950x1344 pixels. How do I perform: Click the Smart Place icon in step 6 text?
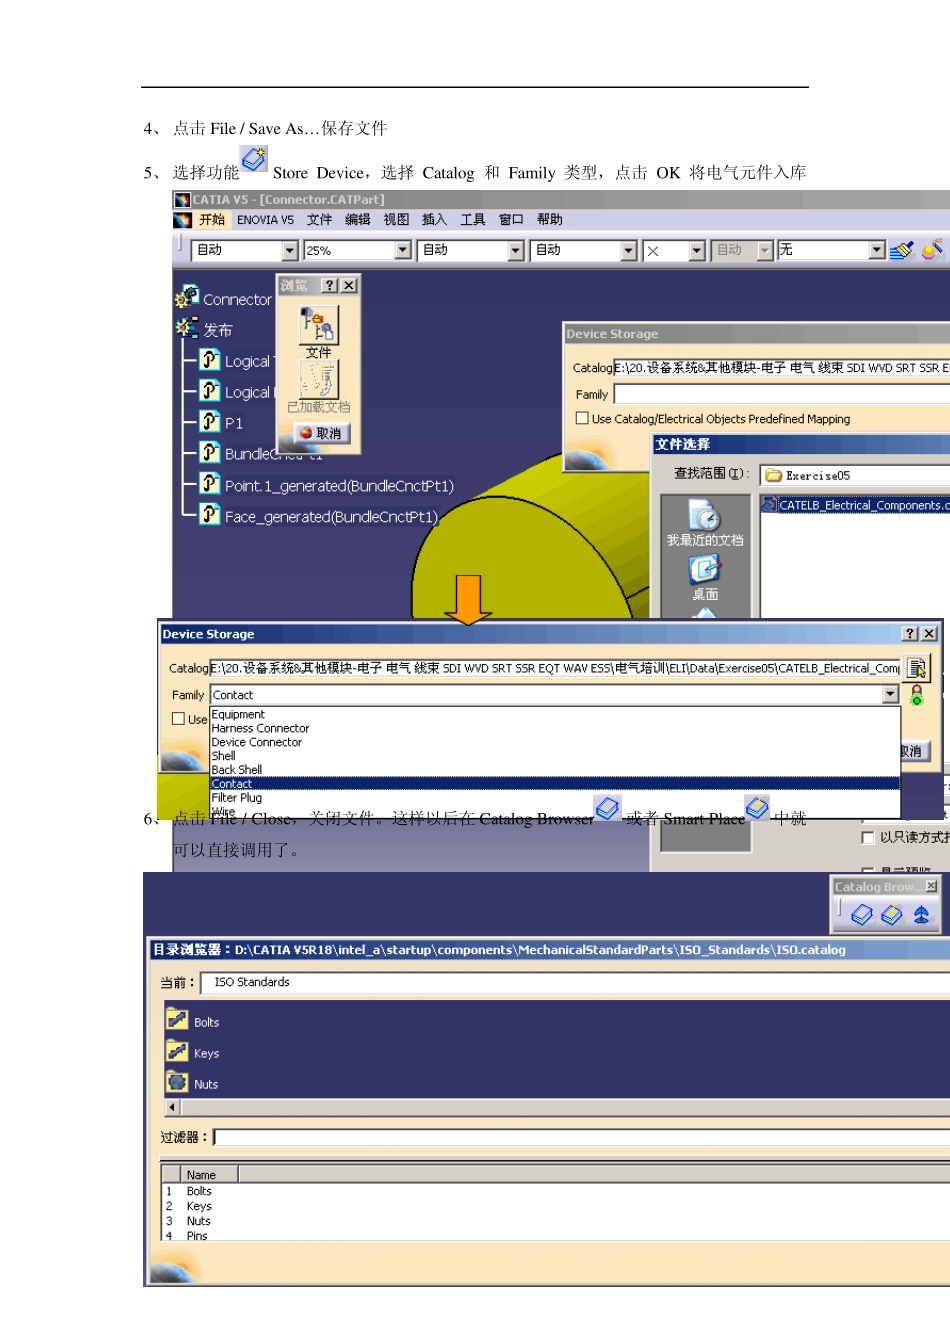pos(757,808)
